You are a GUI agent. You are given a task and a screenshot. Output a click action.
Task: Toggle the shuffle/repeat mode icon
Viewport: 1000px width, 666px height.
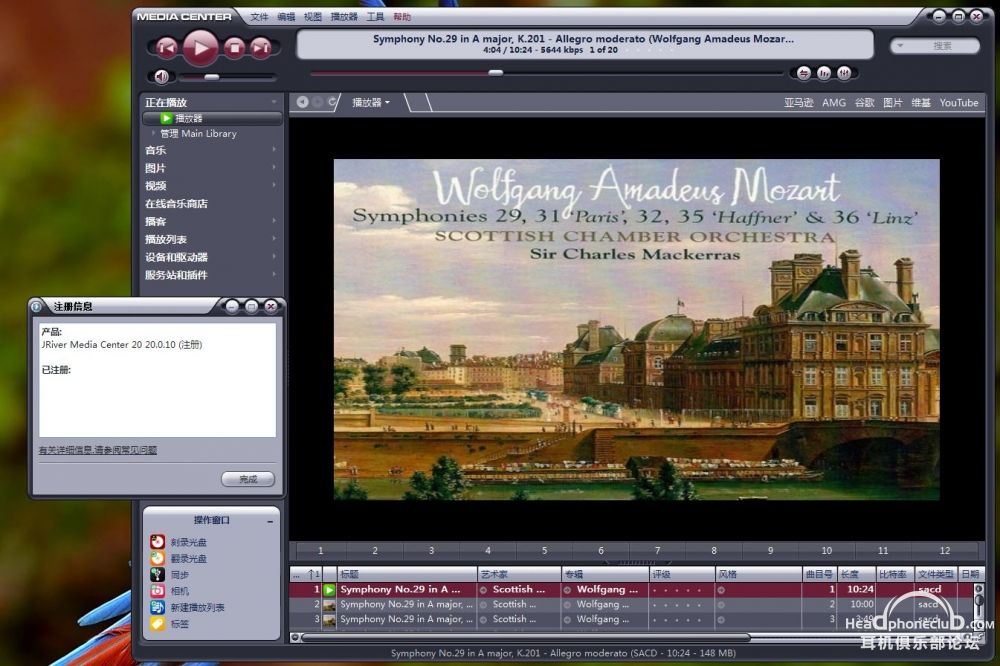pos(804,73)
